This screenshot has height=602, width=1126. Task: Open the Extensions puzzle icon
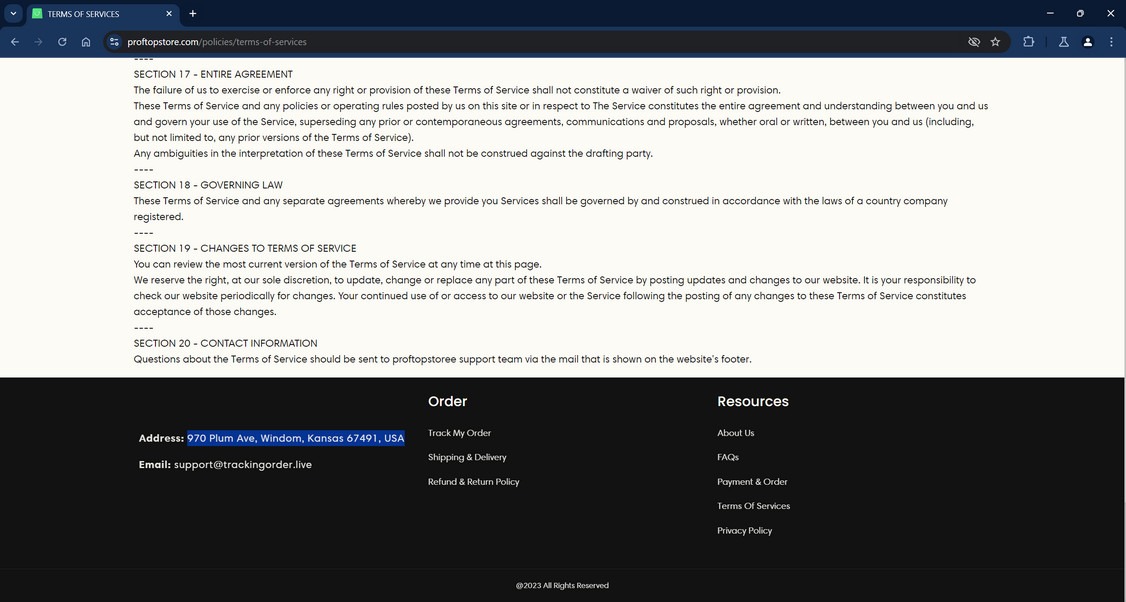1028,42
